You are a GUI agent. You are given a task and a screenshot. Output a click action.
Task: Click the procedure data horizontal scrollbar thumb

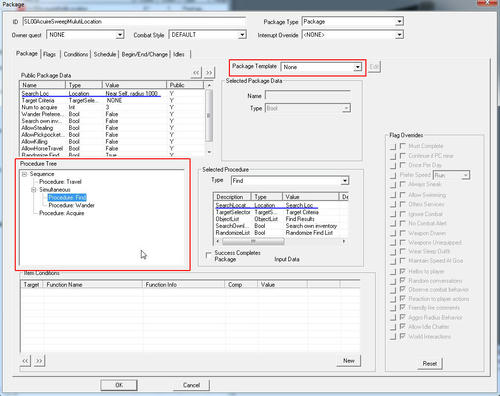[x=253, y=241]
